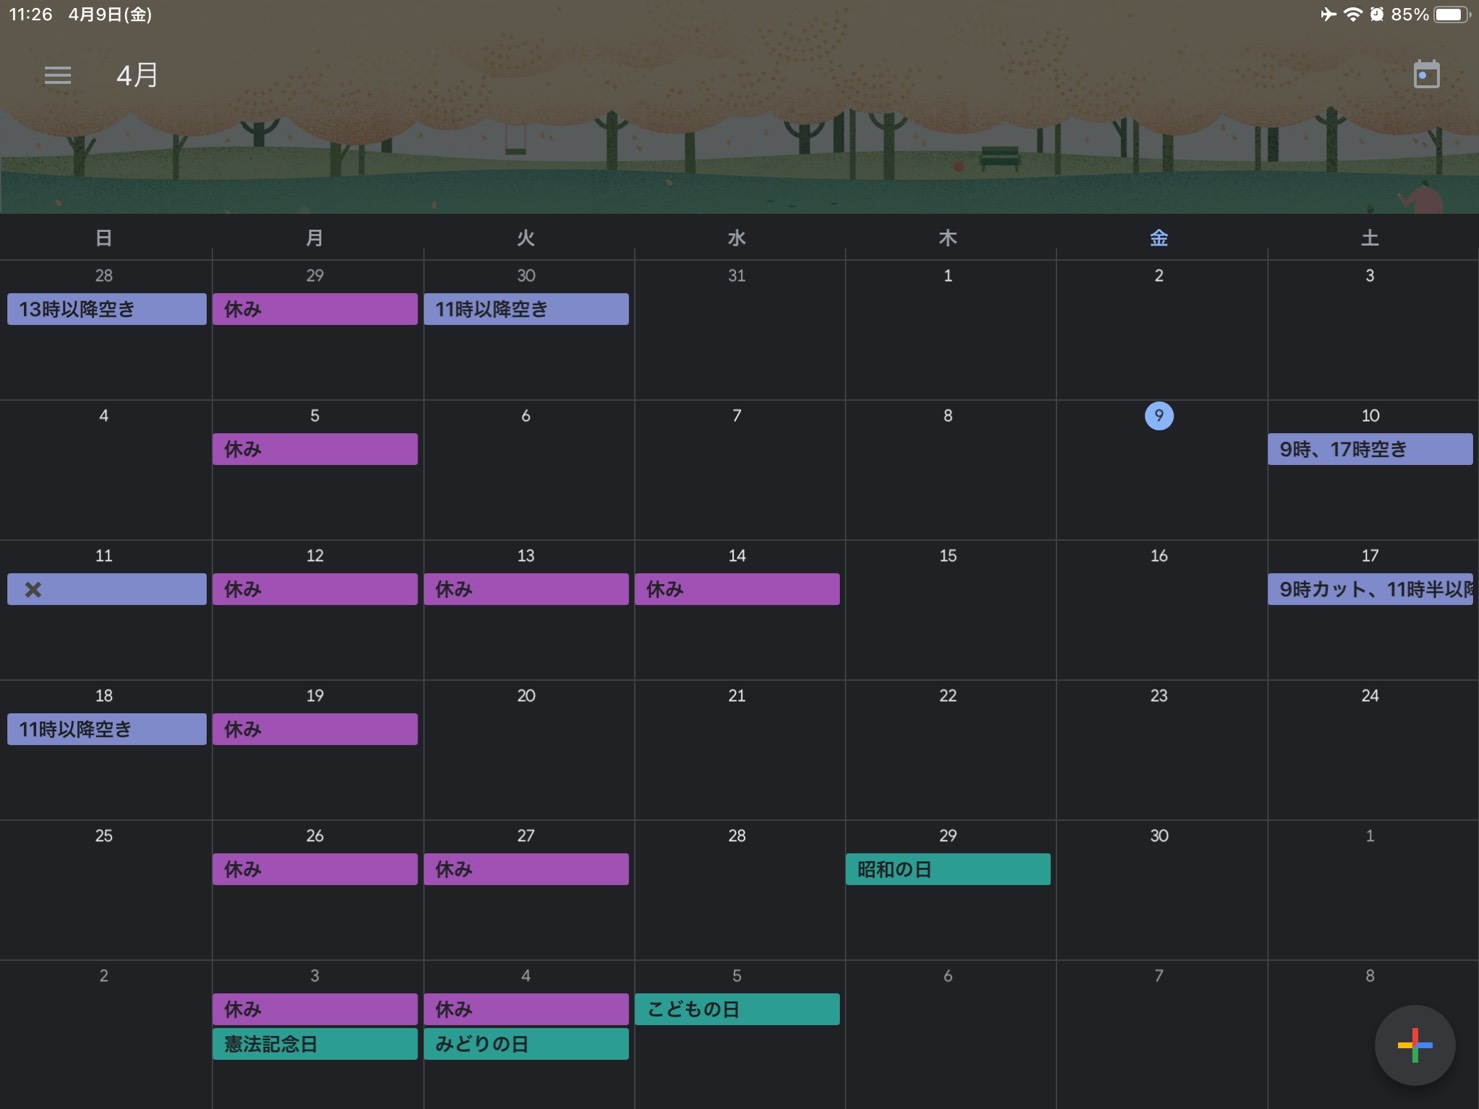Viewport: 1479px width, 1109px height.
Task: Select the 9時、17時空き event on the 10th
Action: pos(1369,449)
